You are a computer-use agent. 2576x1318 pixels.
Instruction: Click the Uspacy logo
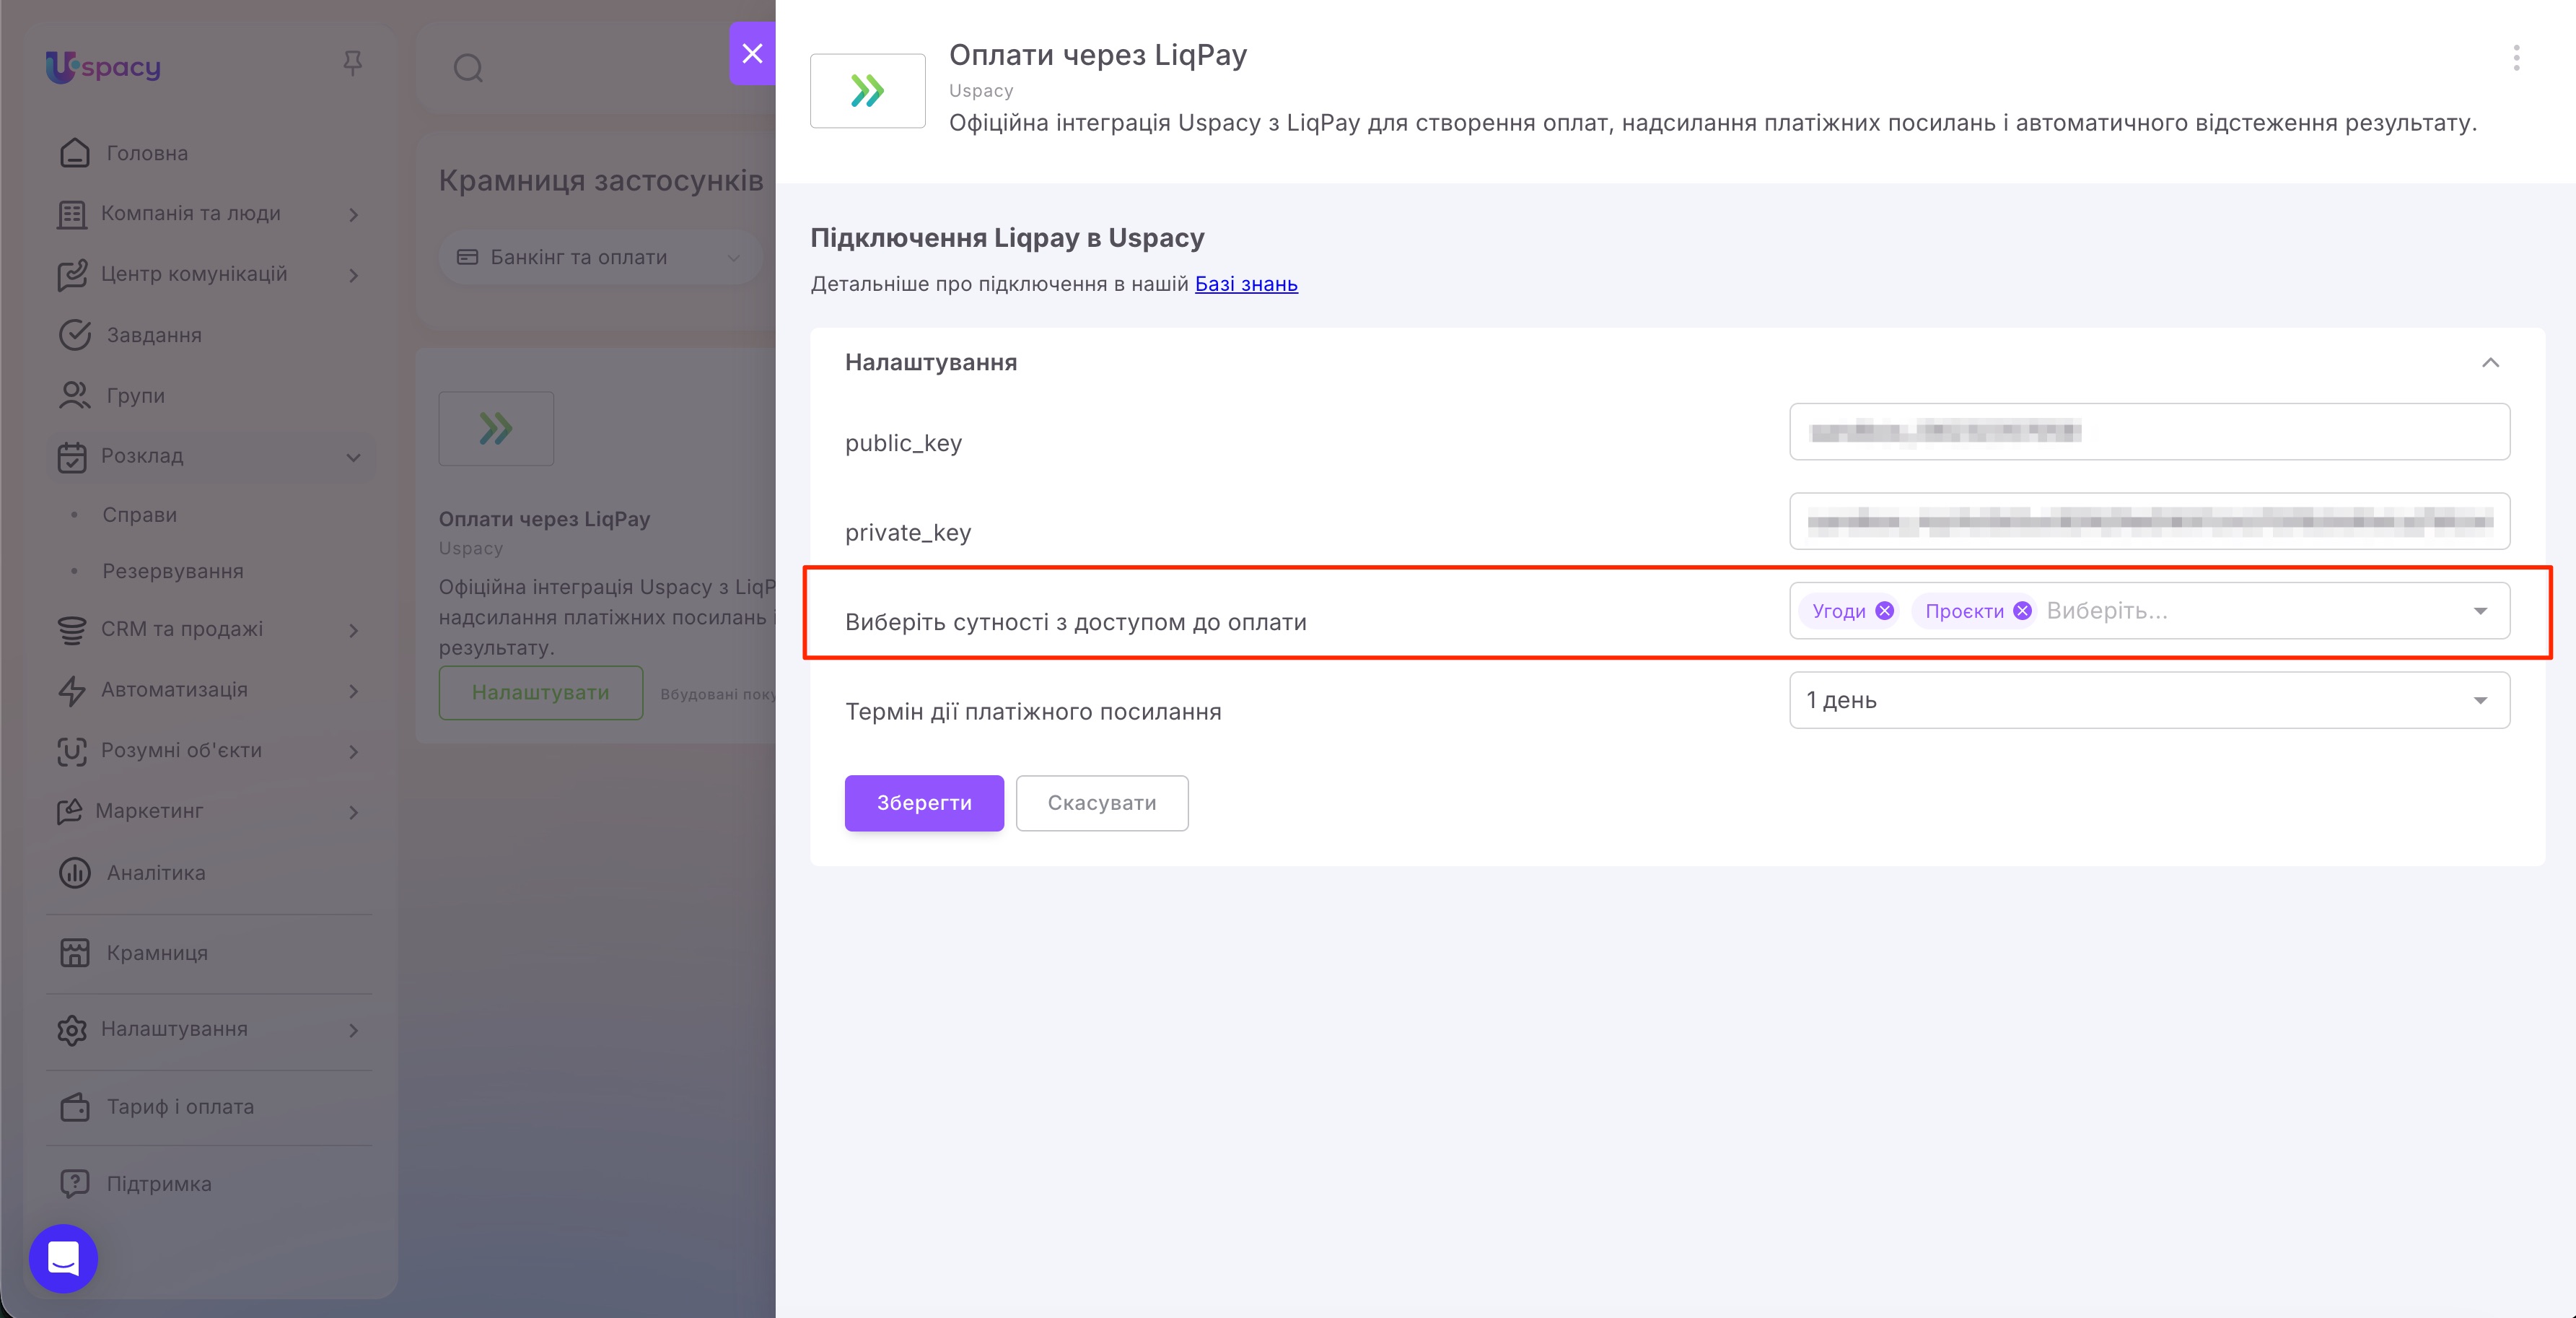[x=103, y=67]
